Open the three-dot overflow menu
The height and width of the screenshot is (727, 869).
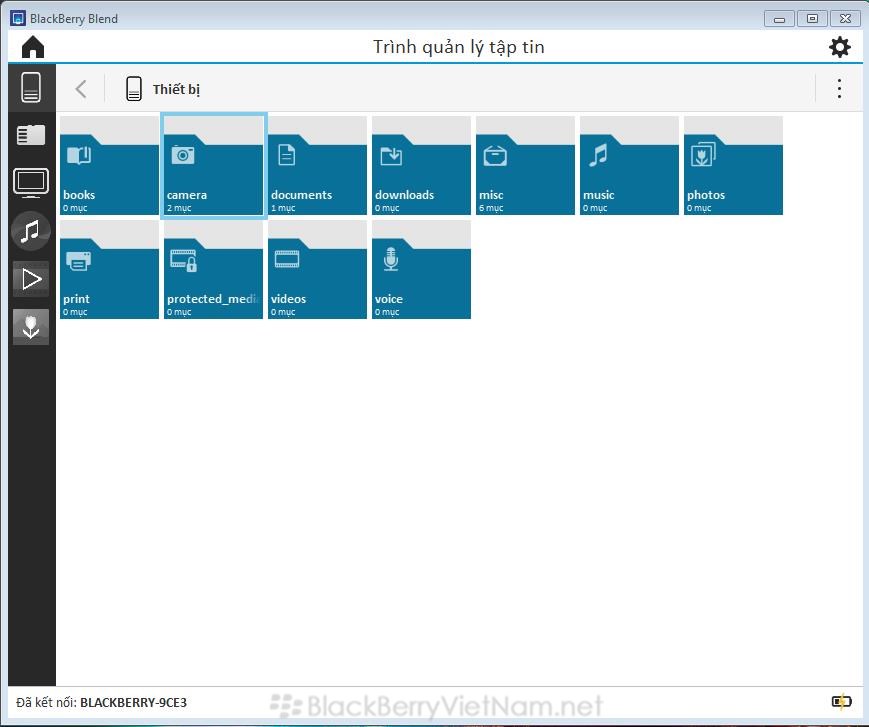click(x=839, y=89)
